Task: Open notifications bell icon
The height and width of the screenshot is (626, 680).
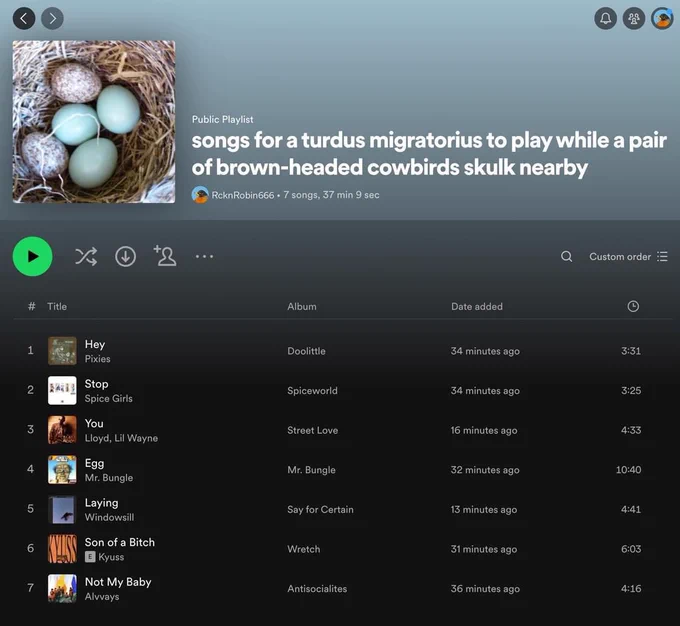Action: pyautogui.click(x=605, y=18)
